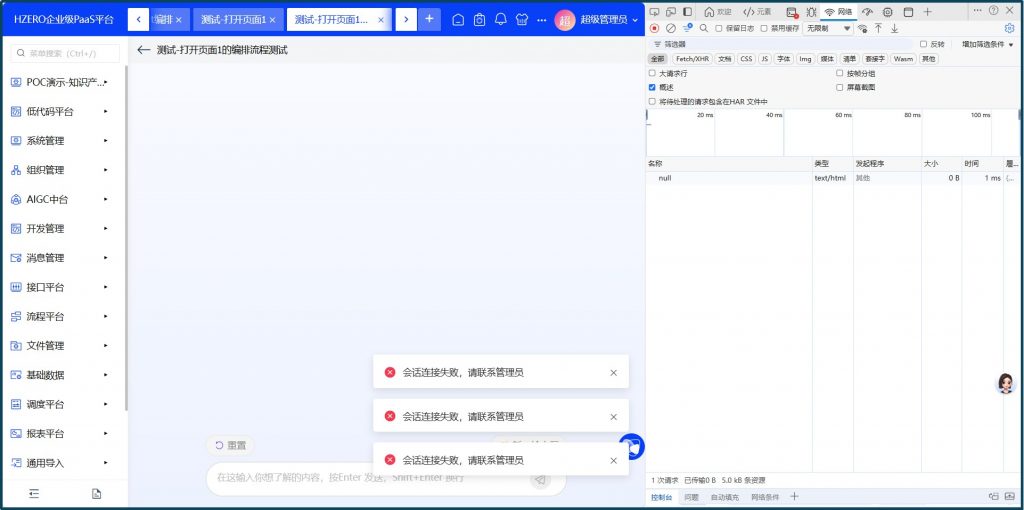
Task: Uncheck the 概述 checkbox
Action: [x=652, y=87]
